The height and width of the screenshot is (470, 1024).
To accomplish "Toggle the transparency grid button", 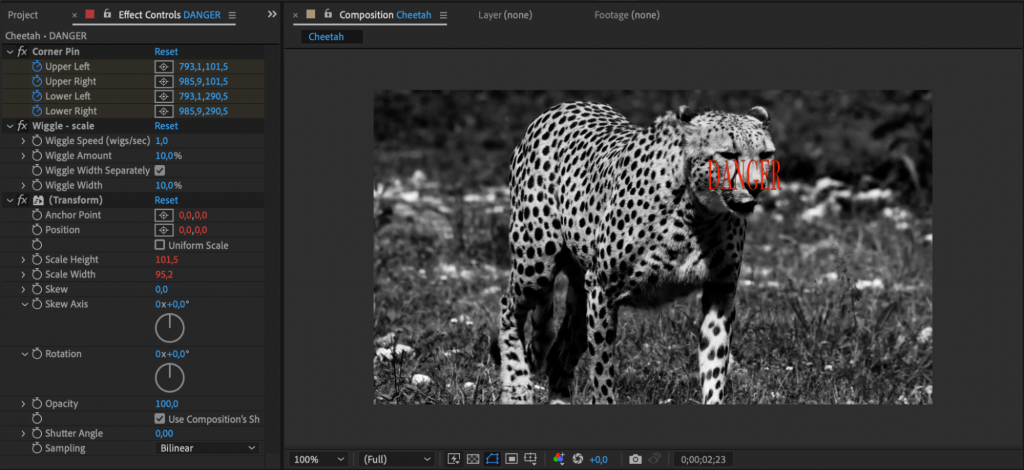I will (473, 459).
